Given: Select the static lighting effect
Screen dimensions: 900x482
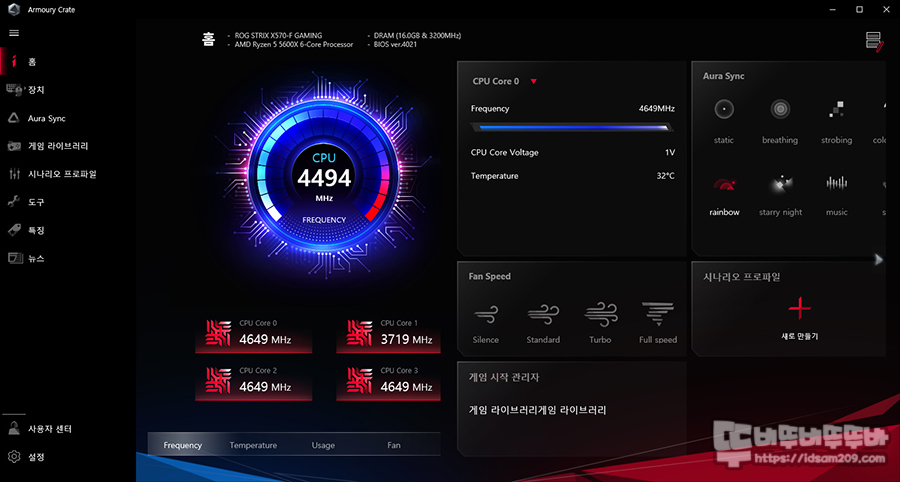Looking at the screenshot, I should point(724,122).
